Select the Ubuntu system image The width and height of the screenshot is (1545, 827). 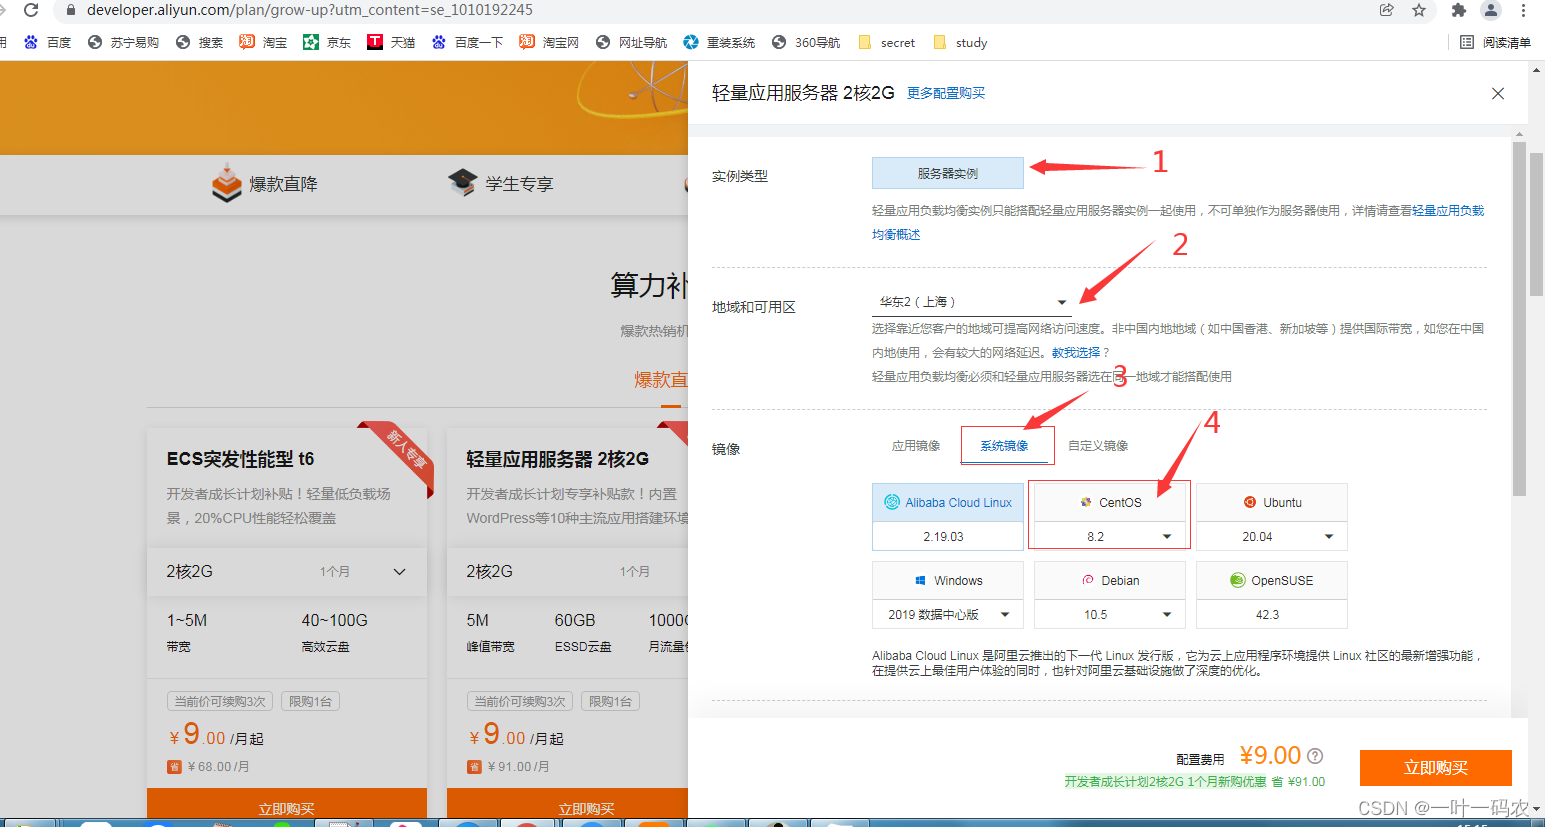point(1272,502)
